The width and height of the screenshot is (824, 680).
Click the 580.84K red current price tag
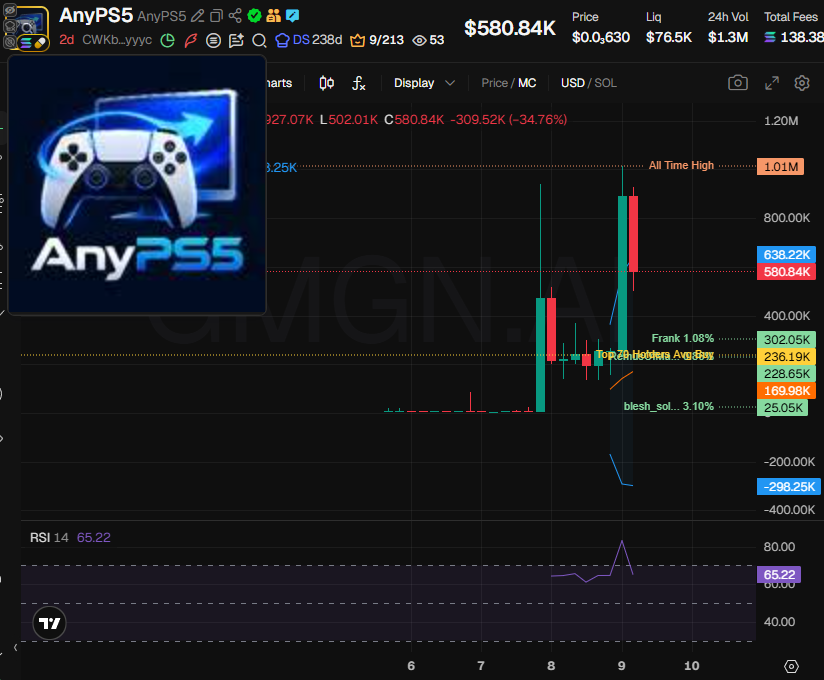coord(786,272)
